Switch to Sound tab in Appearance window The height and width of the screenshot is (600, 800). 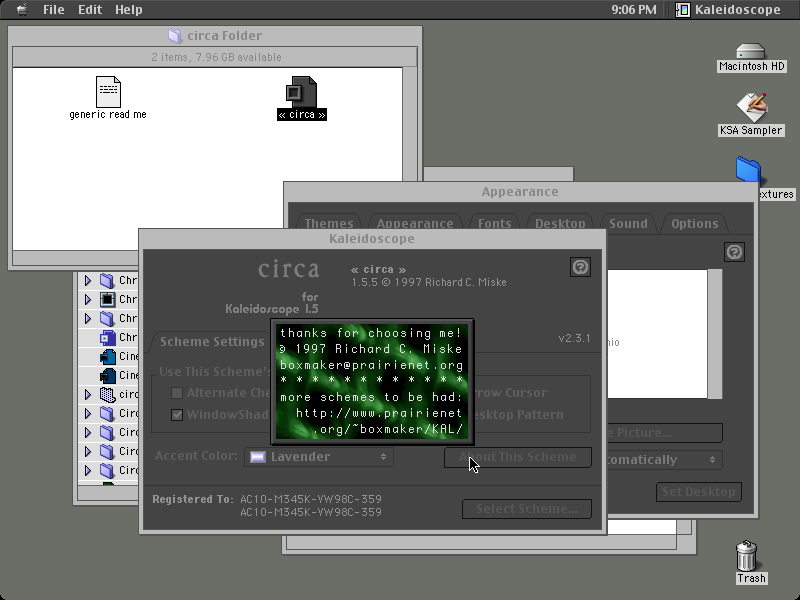tap(628, 223)
